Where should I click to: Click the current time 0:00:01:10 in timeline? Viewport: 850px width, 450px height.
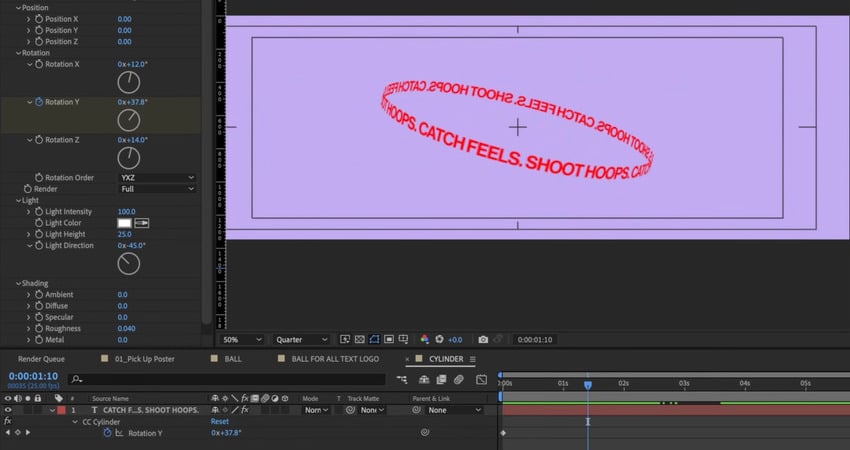coord(33,376)
